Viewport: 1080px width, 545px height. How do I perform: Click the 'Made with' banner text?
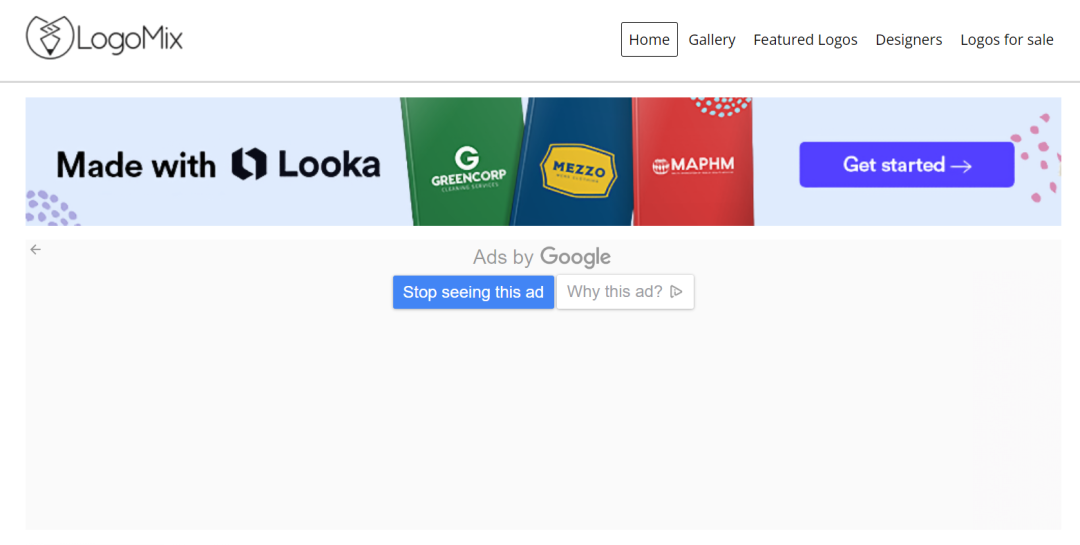(x=136, y=165)
